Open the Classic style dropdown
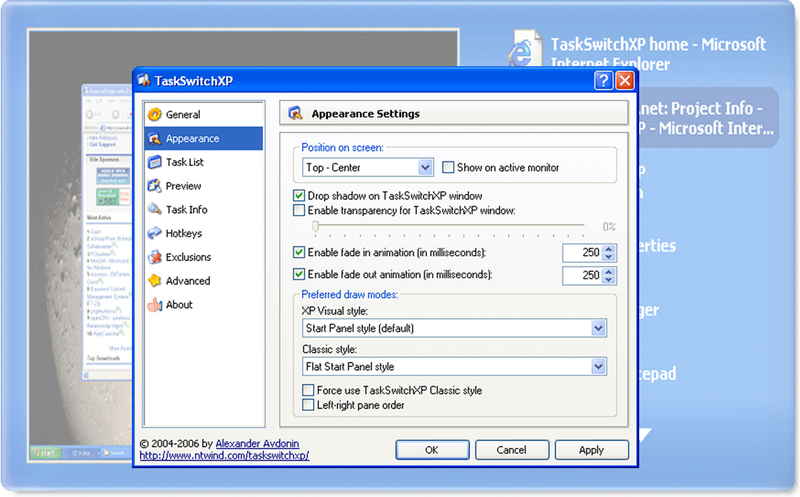 598,366
